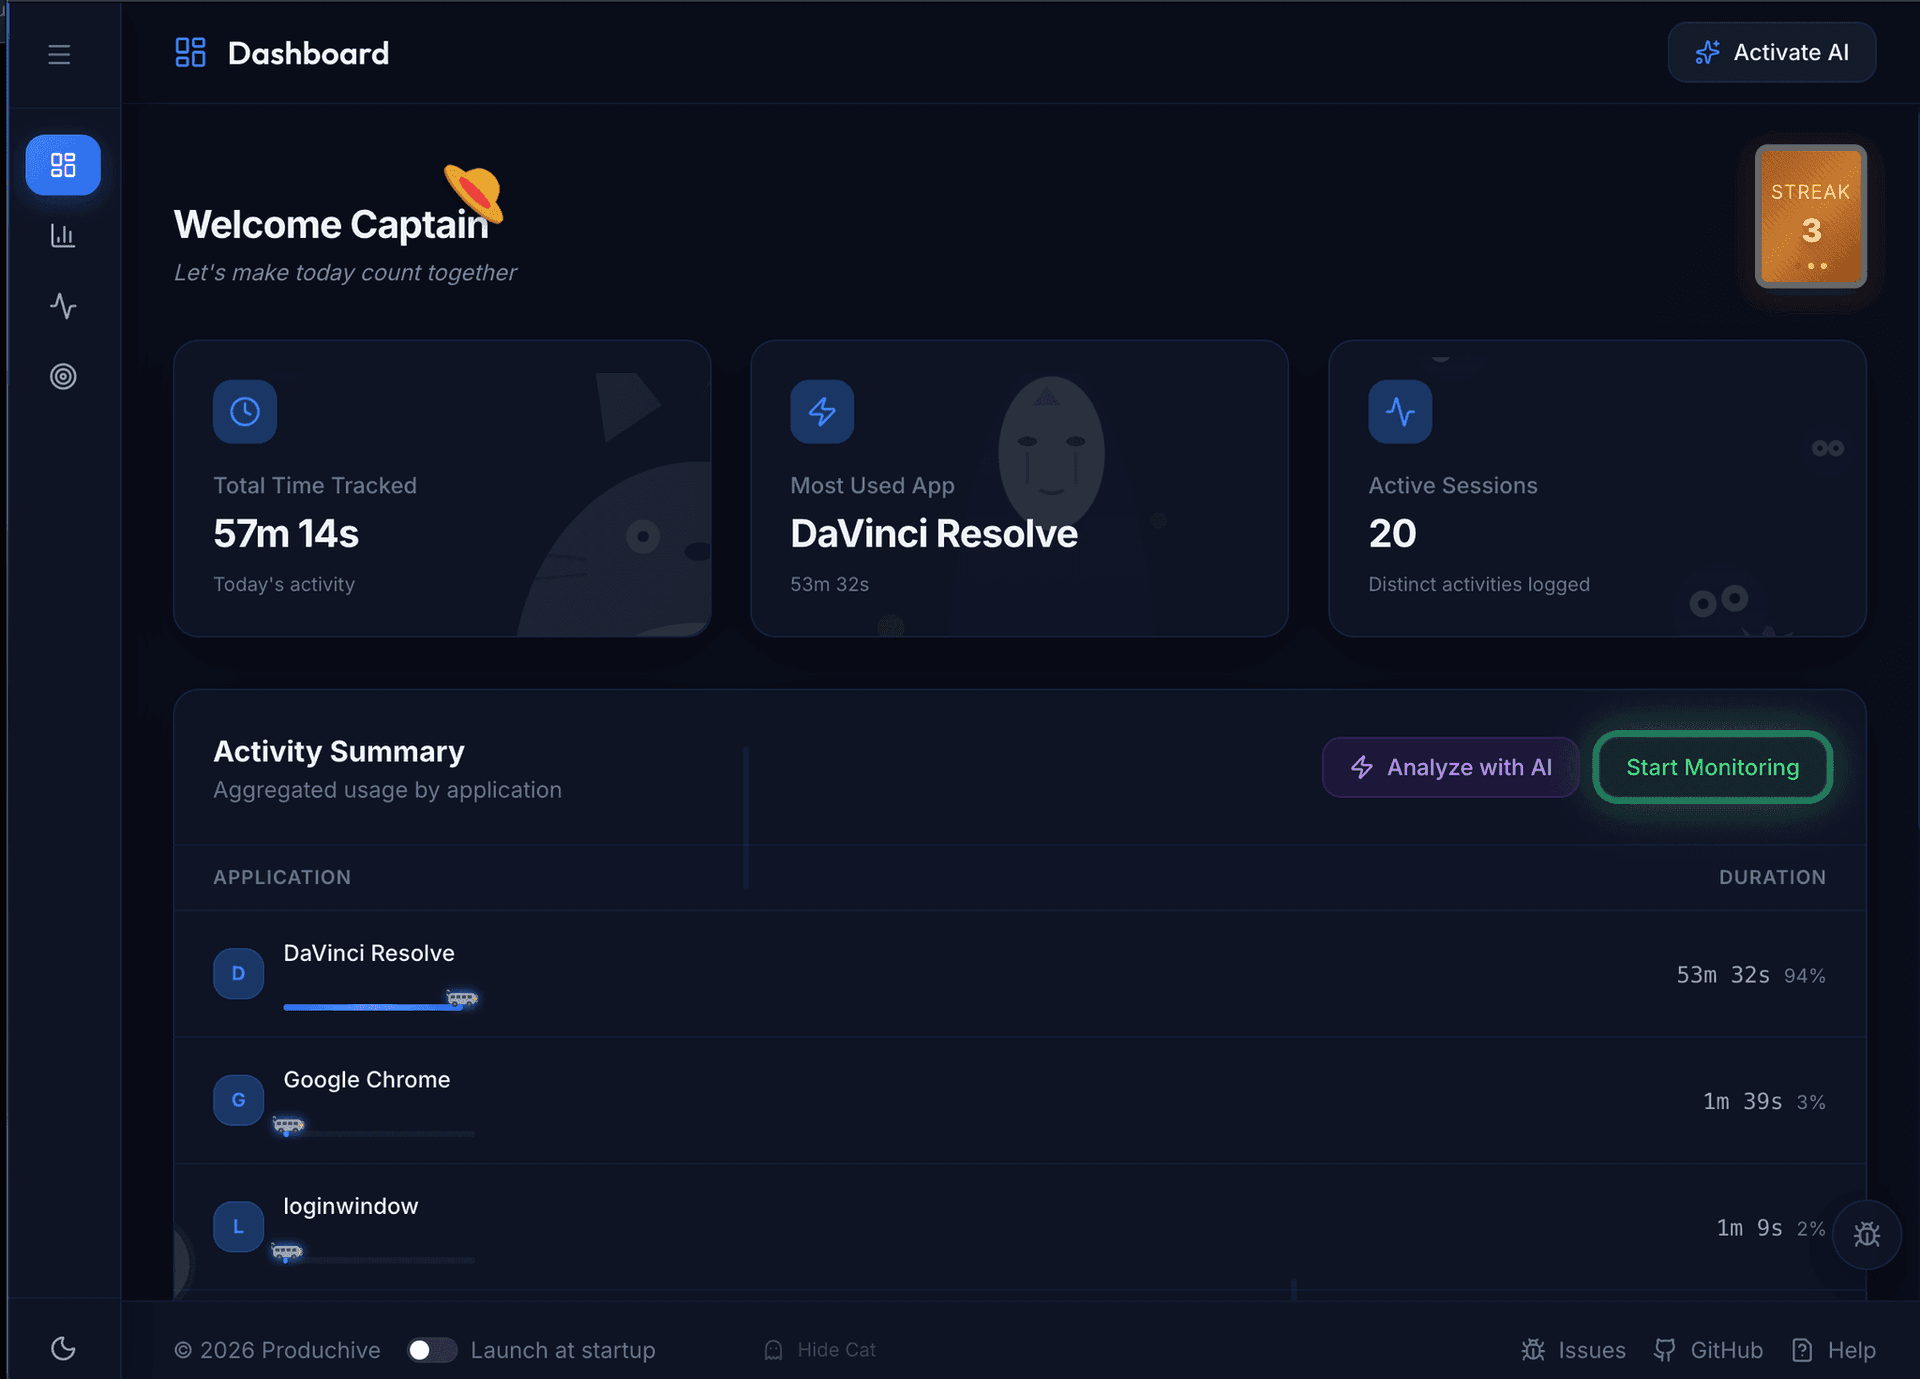Click the 1m 9s duration for loginwindow
The height and width of the screenshot is (1379, 1920).
tap(1749, 1228)
